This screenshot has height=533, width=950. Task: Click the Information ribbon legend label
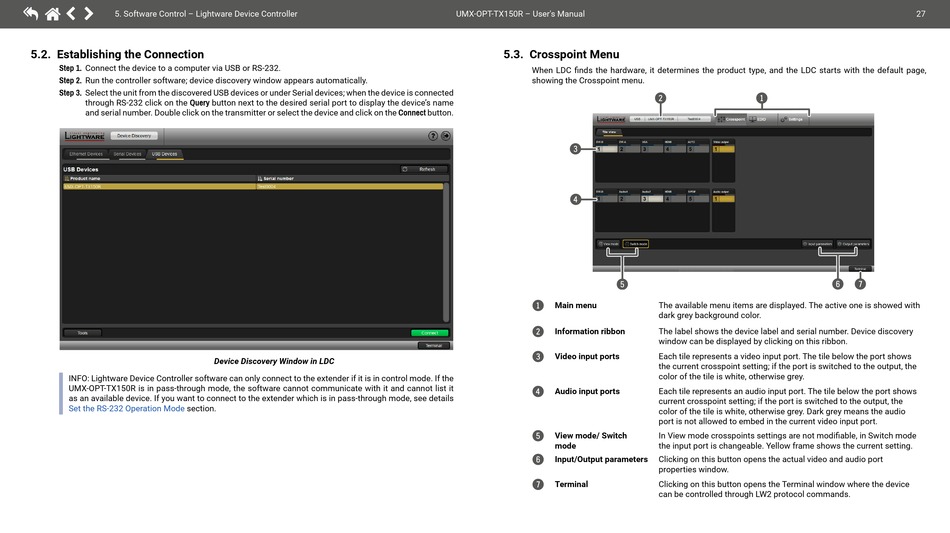pos(590,331)
